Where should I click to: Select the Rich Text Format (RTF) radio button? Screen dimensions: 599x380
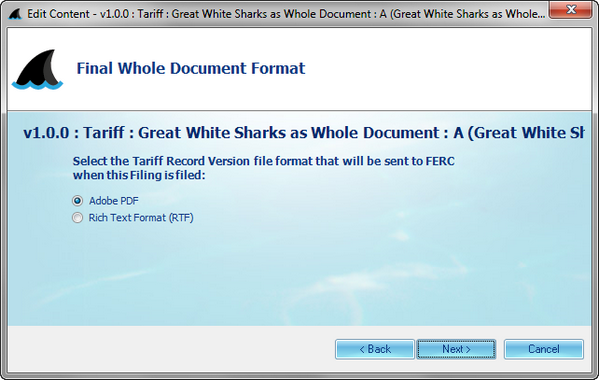coord(78,218)
